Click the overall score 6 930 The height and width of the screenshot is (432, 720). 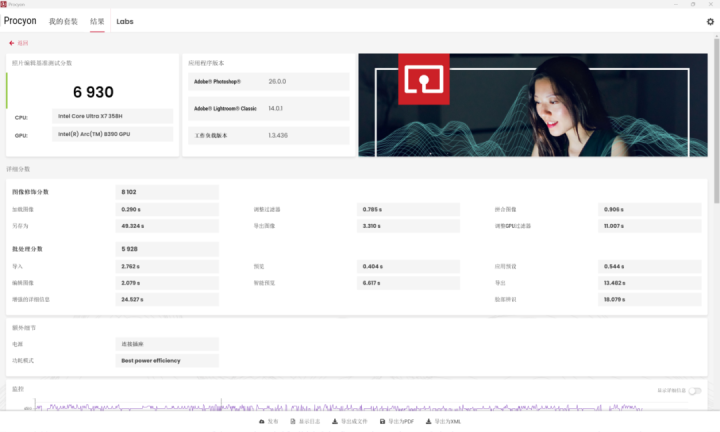pyautogui.click(x=92, y=92)
